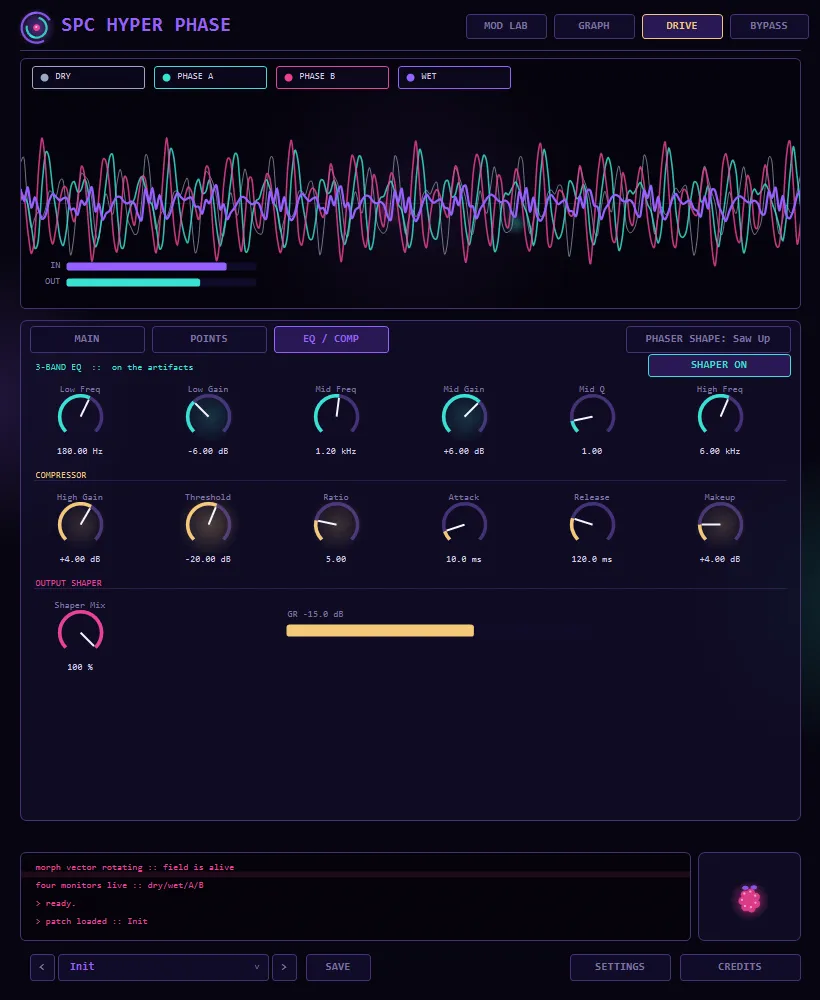Open the Init preset dropdown
The image size is (820, 1000).
163,967
